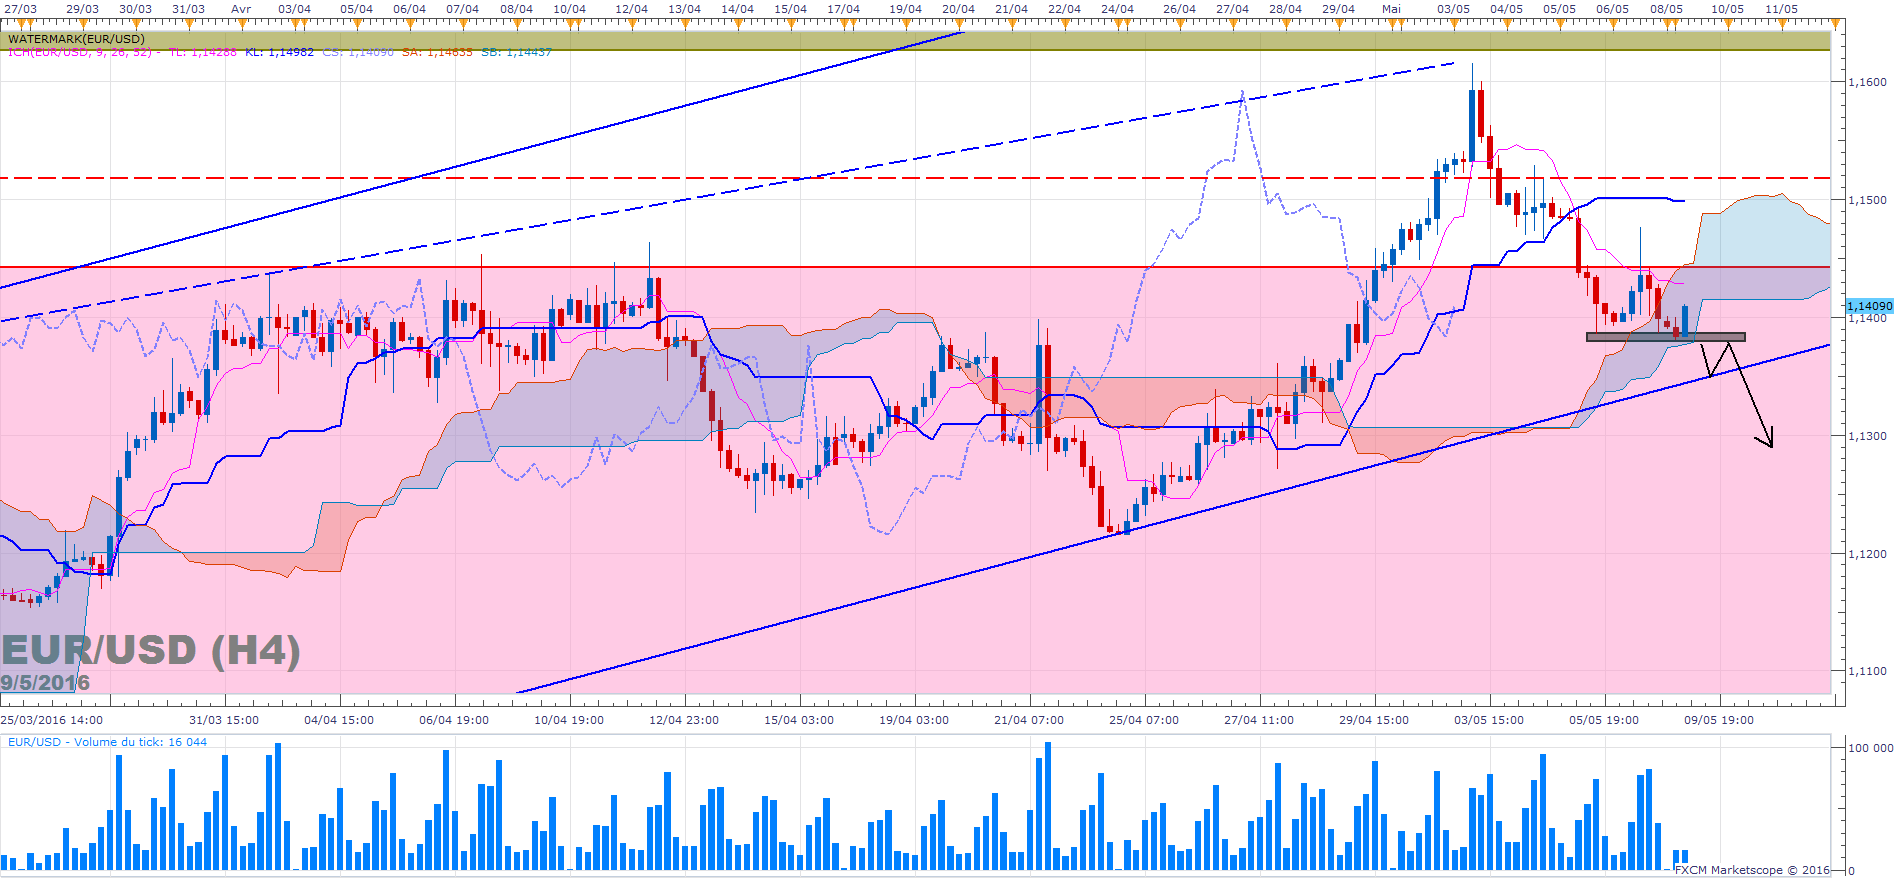Select the grey support zone rectangle

[x=1666, y=337]
